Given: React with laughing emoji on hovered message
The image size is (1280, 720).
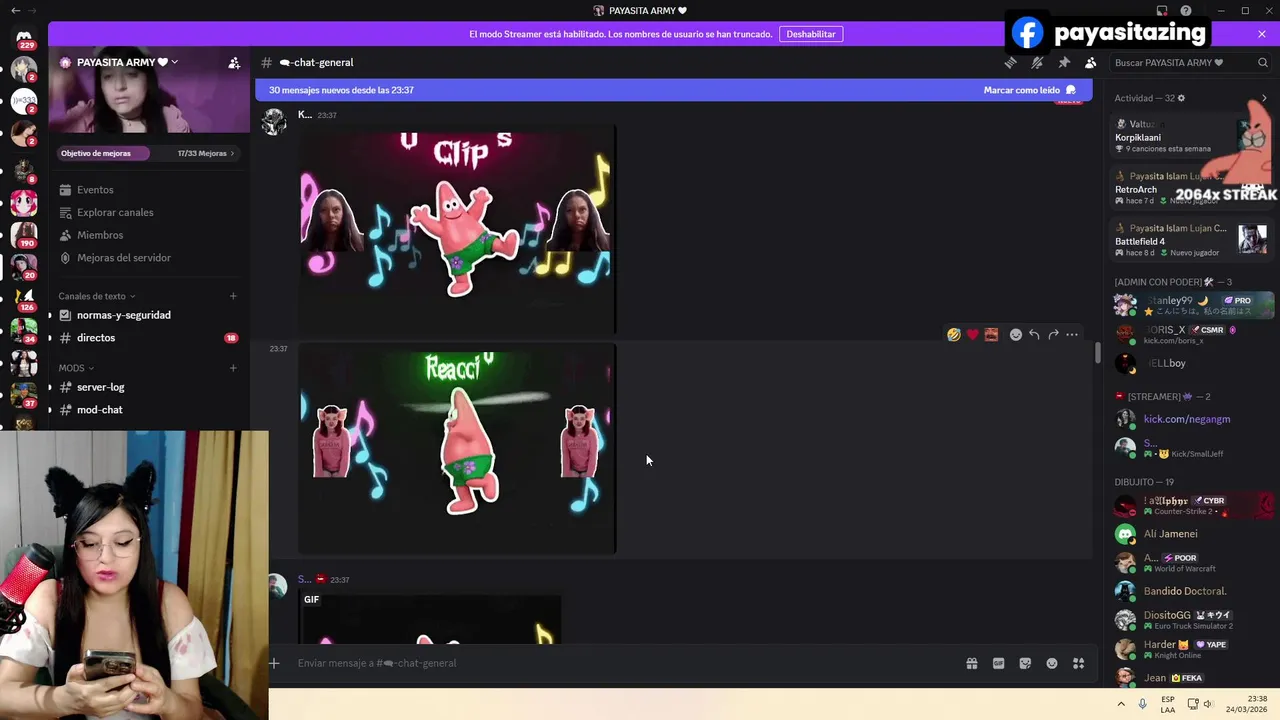Looking at the screenshot, I should pos(954,335).
